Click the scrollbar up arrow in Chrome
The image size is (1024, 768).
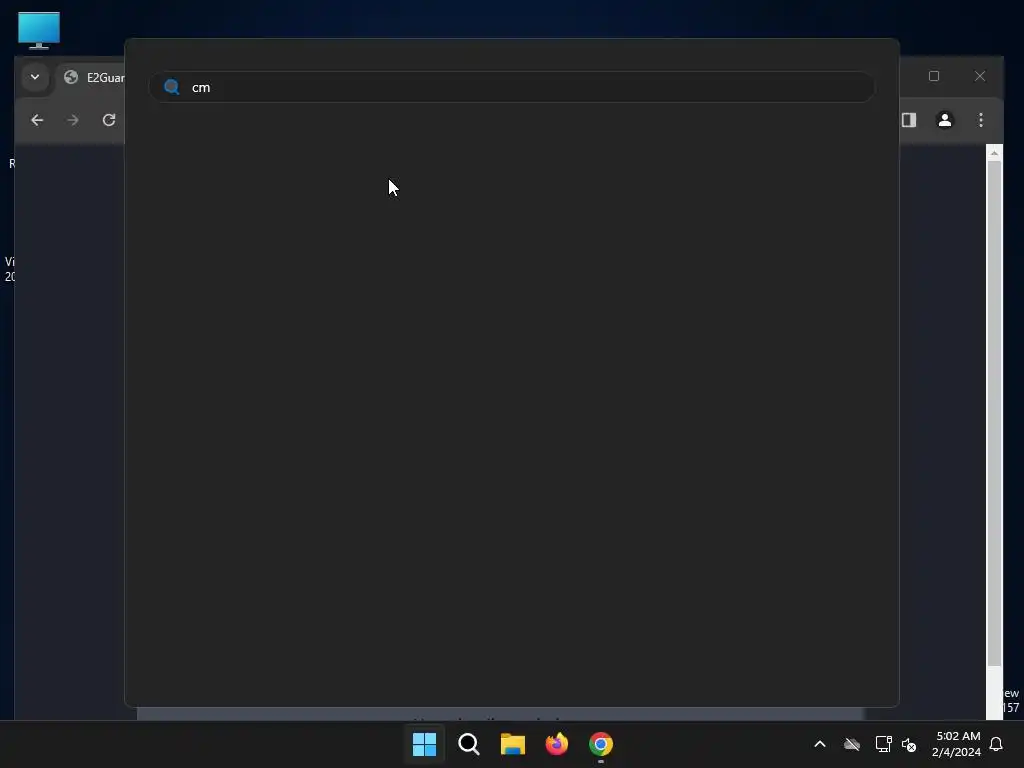pyautogui.click(x=994, y=153)
